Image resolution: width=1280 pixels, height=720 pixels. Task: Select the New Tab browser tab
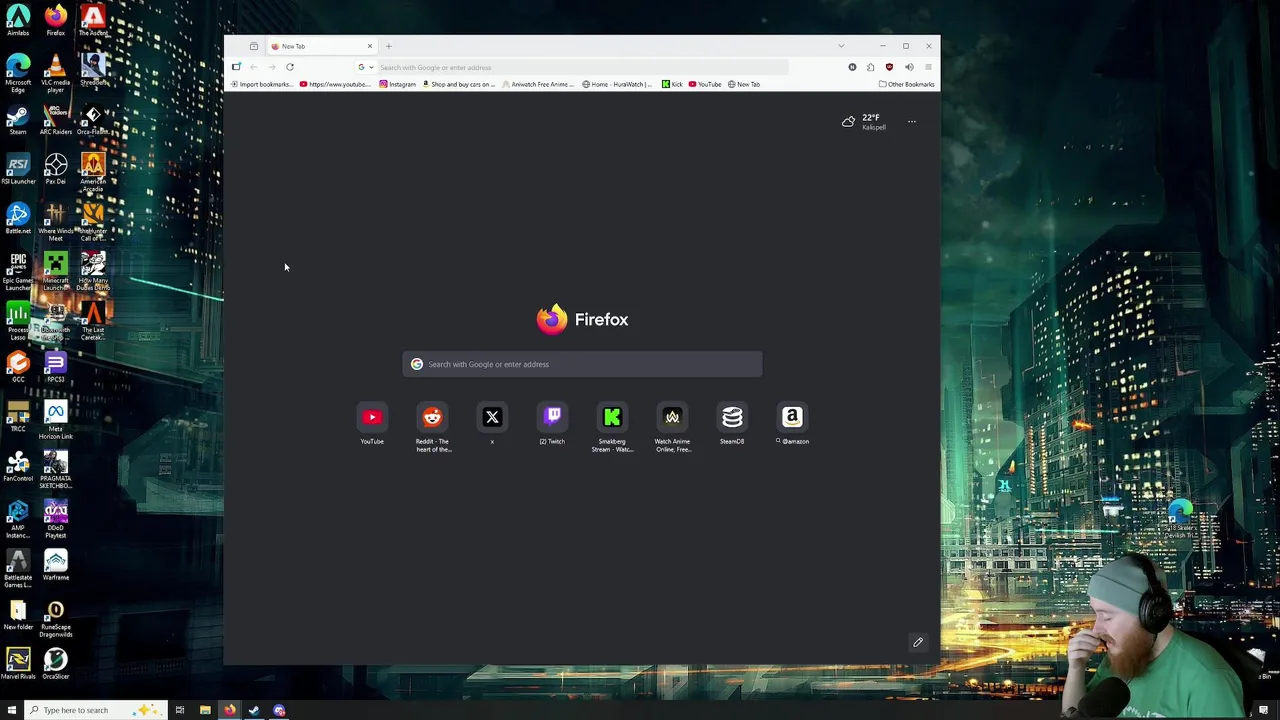pos(320,46)
